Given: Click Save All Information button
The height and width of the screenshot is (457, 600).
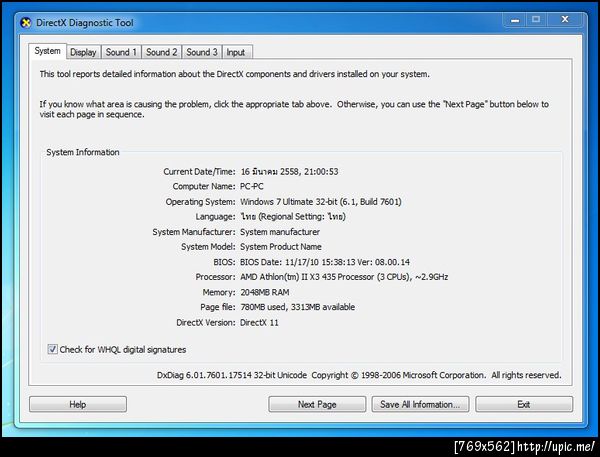Looking at the screenshot, I should click(420, 404).
